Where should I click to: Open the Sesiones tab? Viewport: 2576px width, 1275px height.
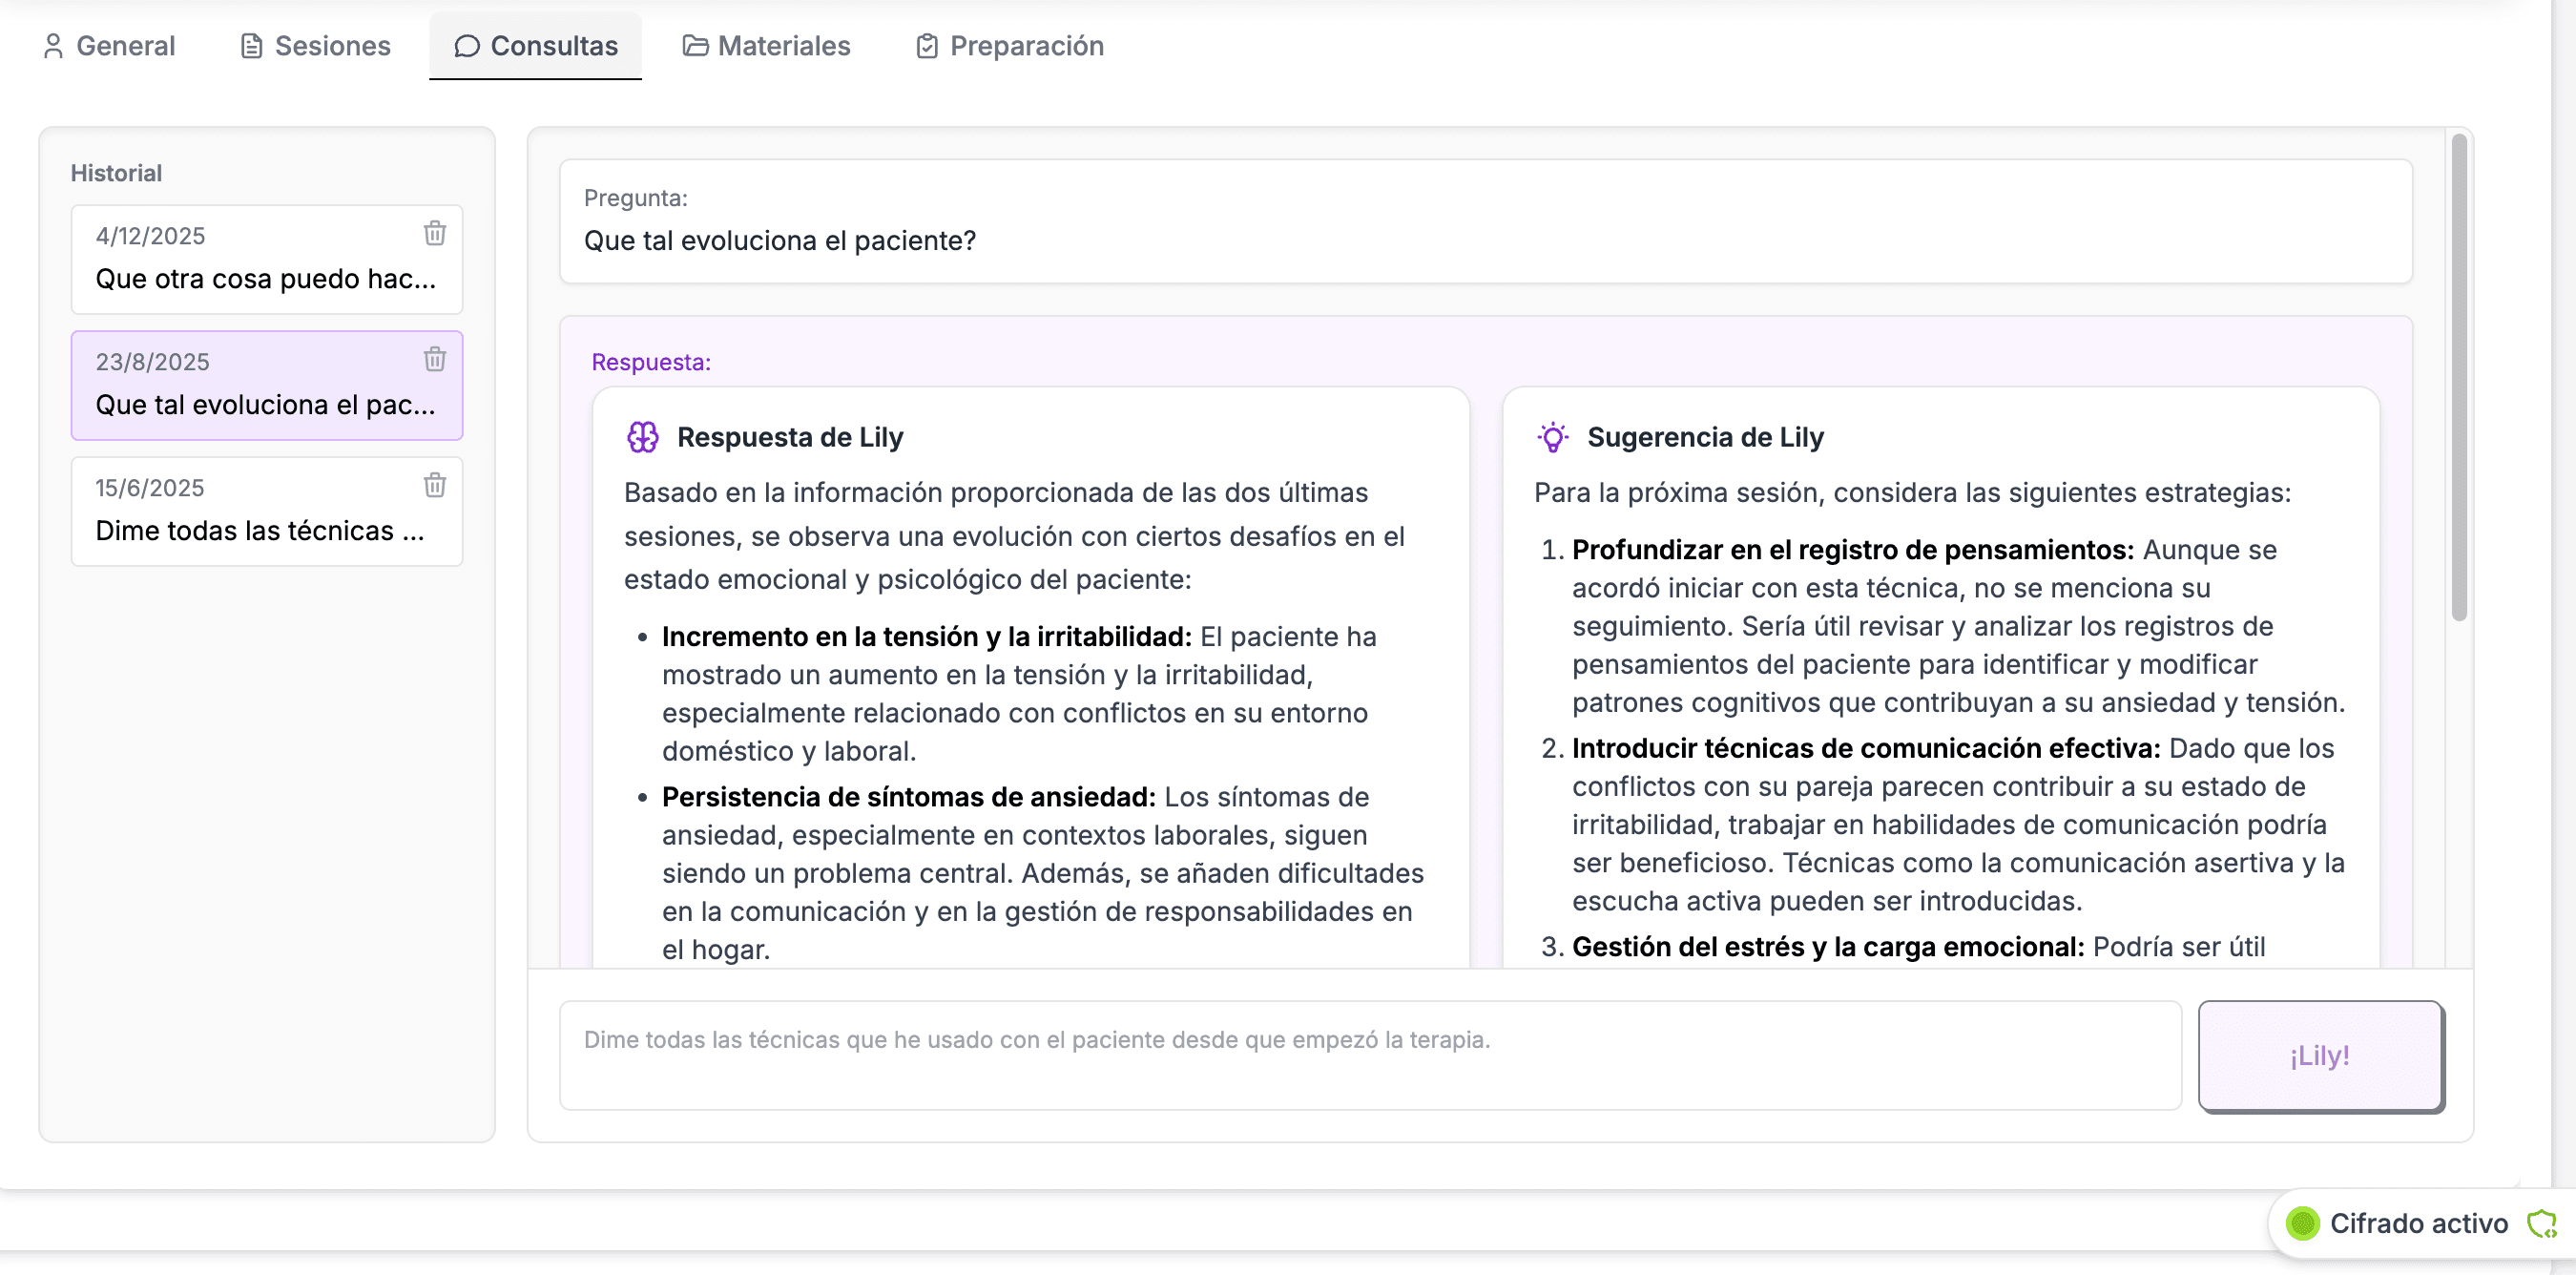click(x=314, y=46)
